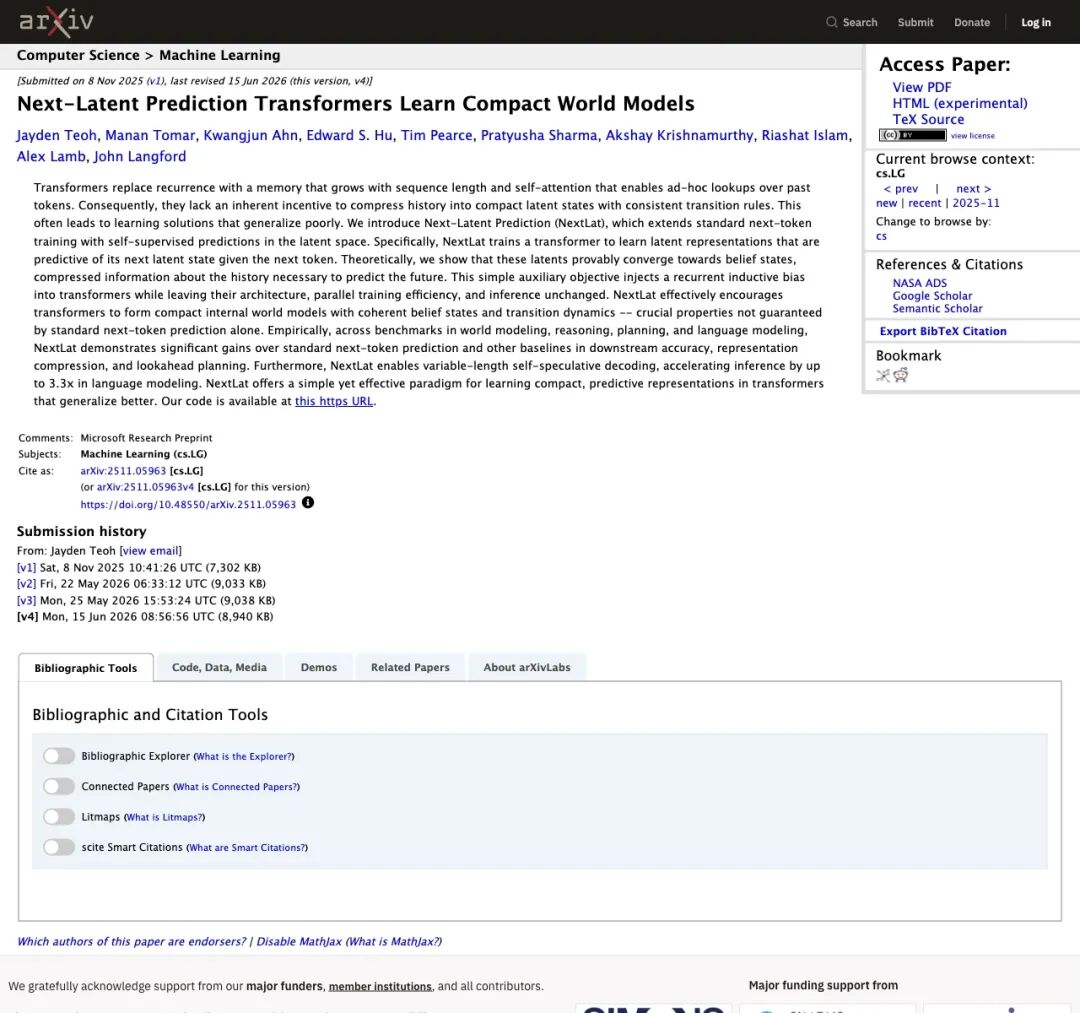The height and width of the screenshot is (1013, 1080).
Task: Bookmark with the Reddit icon
Action: [901, 375]
